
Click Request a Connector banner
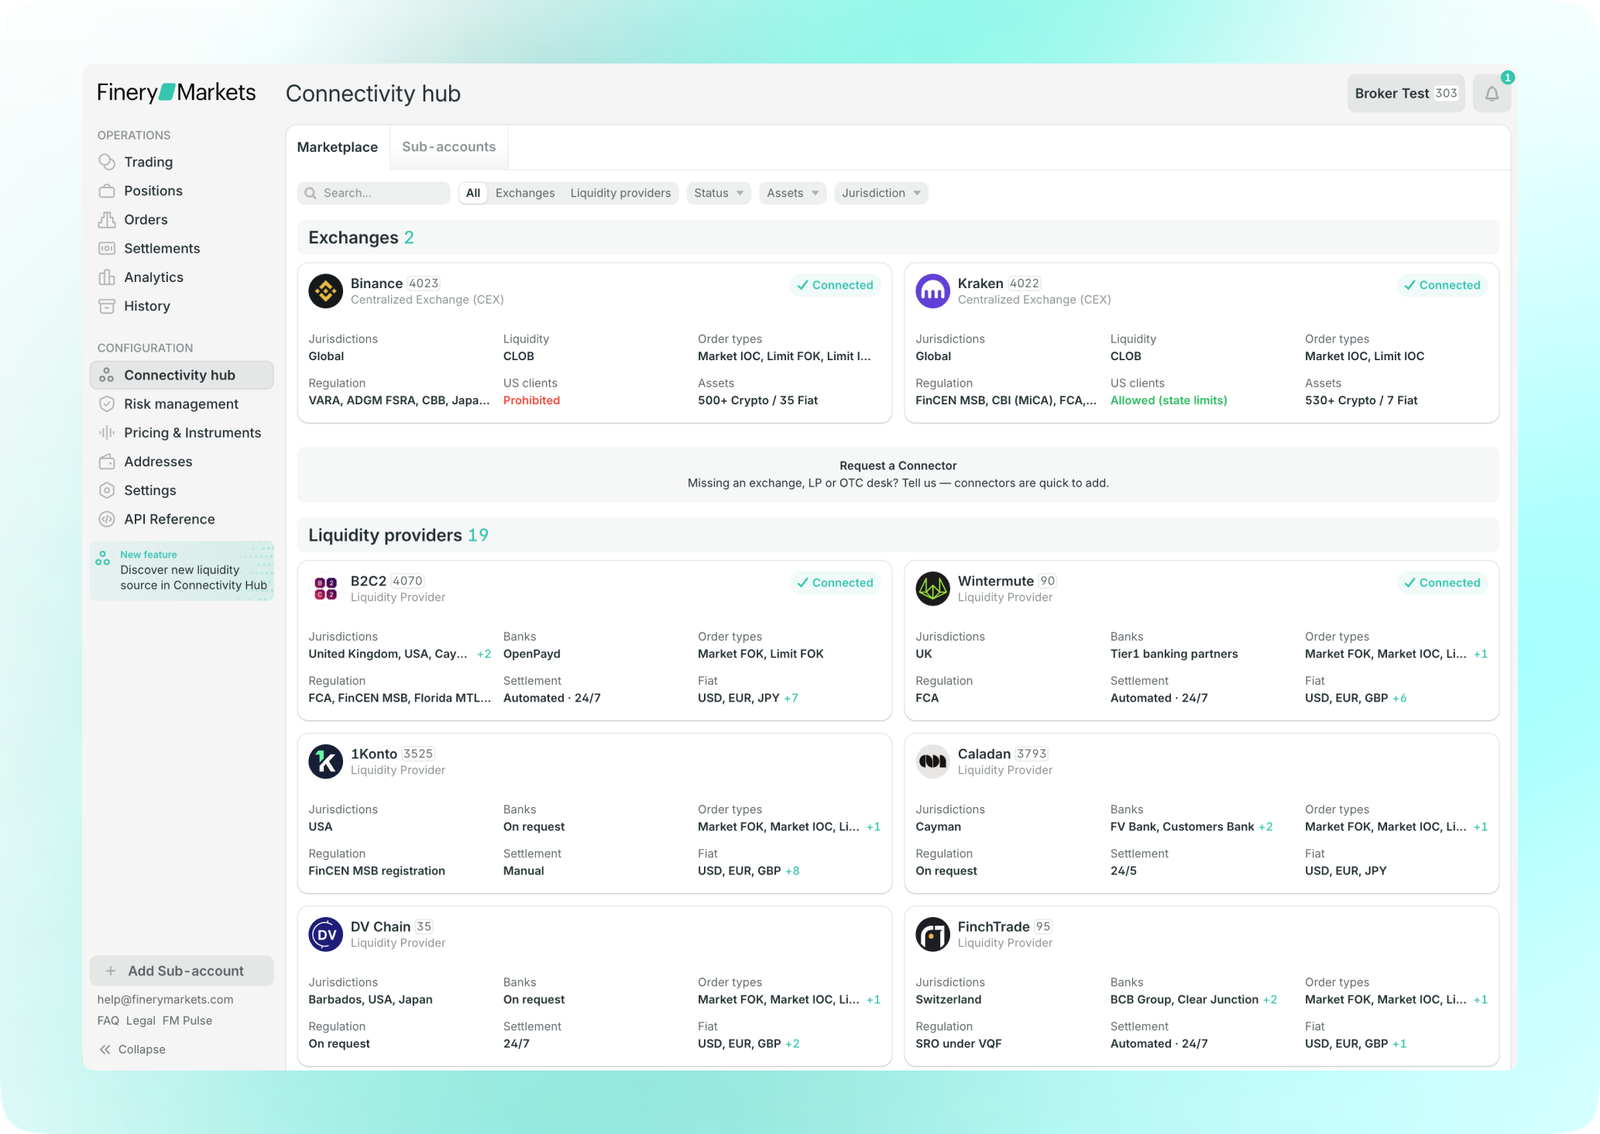898,474
